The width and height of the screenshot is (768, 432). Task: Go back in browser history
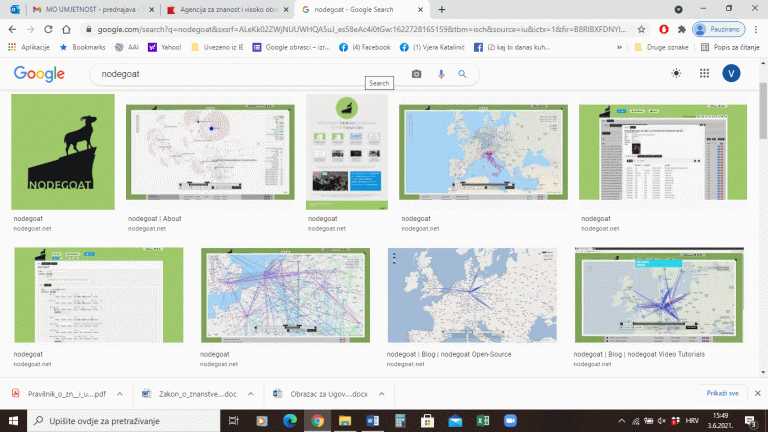point(12,29)
